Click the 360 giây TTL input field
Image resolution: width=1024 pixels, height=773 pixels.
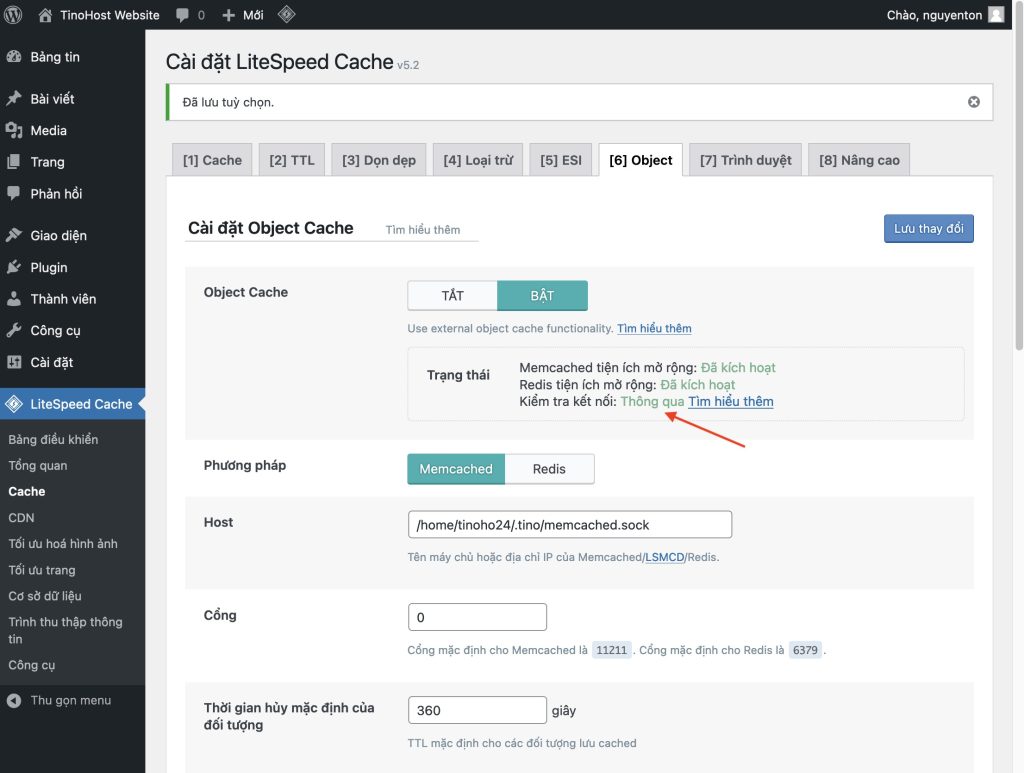pos(477,710)
